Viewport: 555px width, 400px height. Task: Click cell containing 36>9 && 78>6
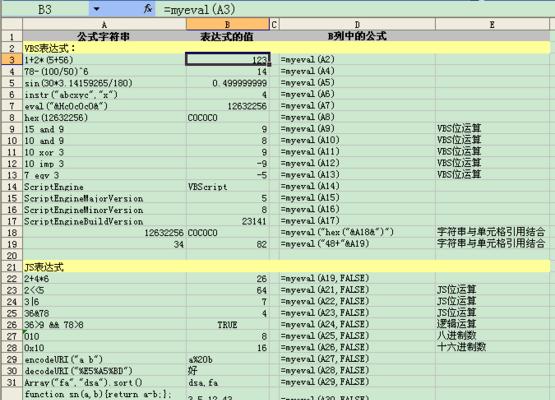pos(104,325)
